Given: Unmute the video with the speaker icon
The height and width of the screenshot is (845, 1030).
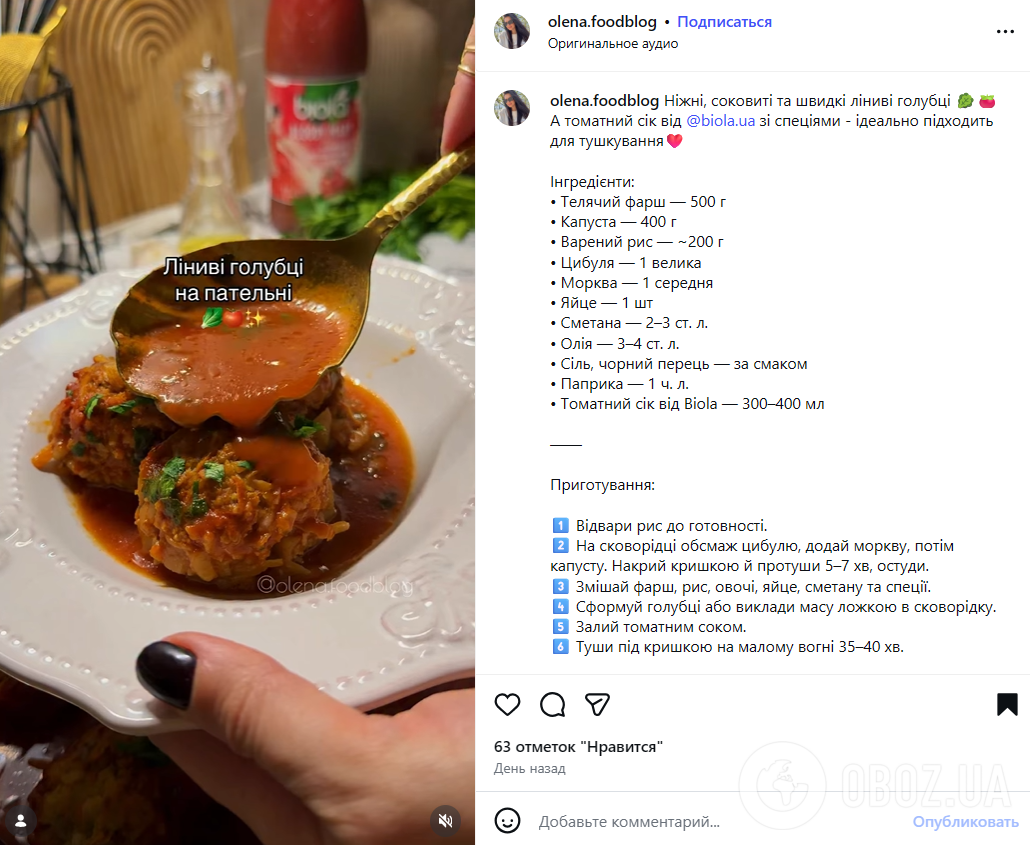Looking at the screenshot, I should [x=445, y=820].
